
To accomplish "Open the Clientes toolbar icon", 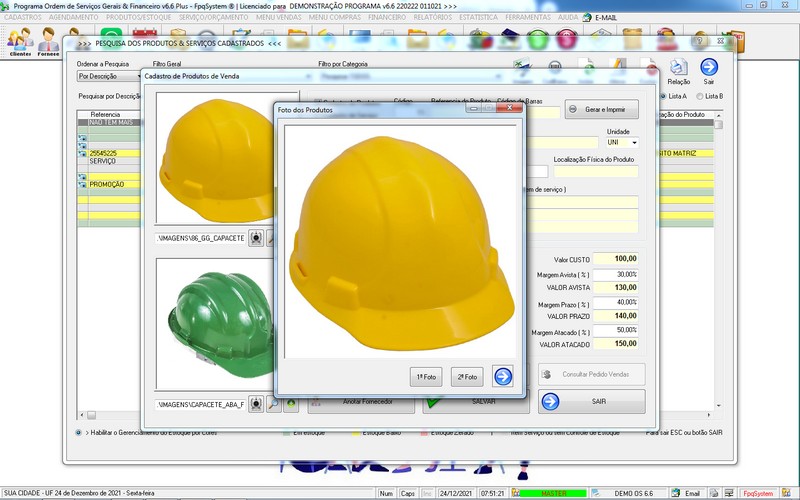I will (x=20, y=41).
